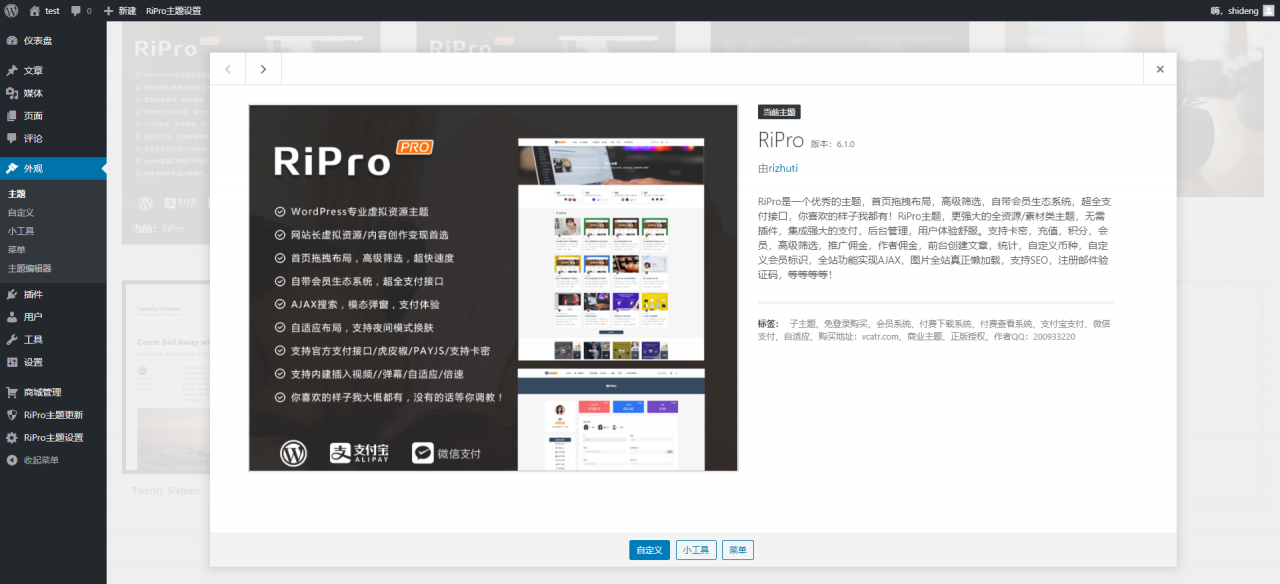Click the pushpin icon beside 文章

12,71
